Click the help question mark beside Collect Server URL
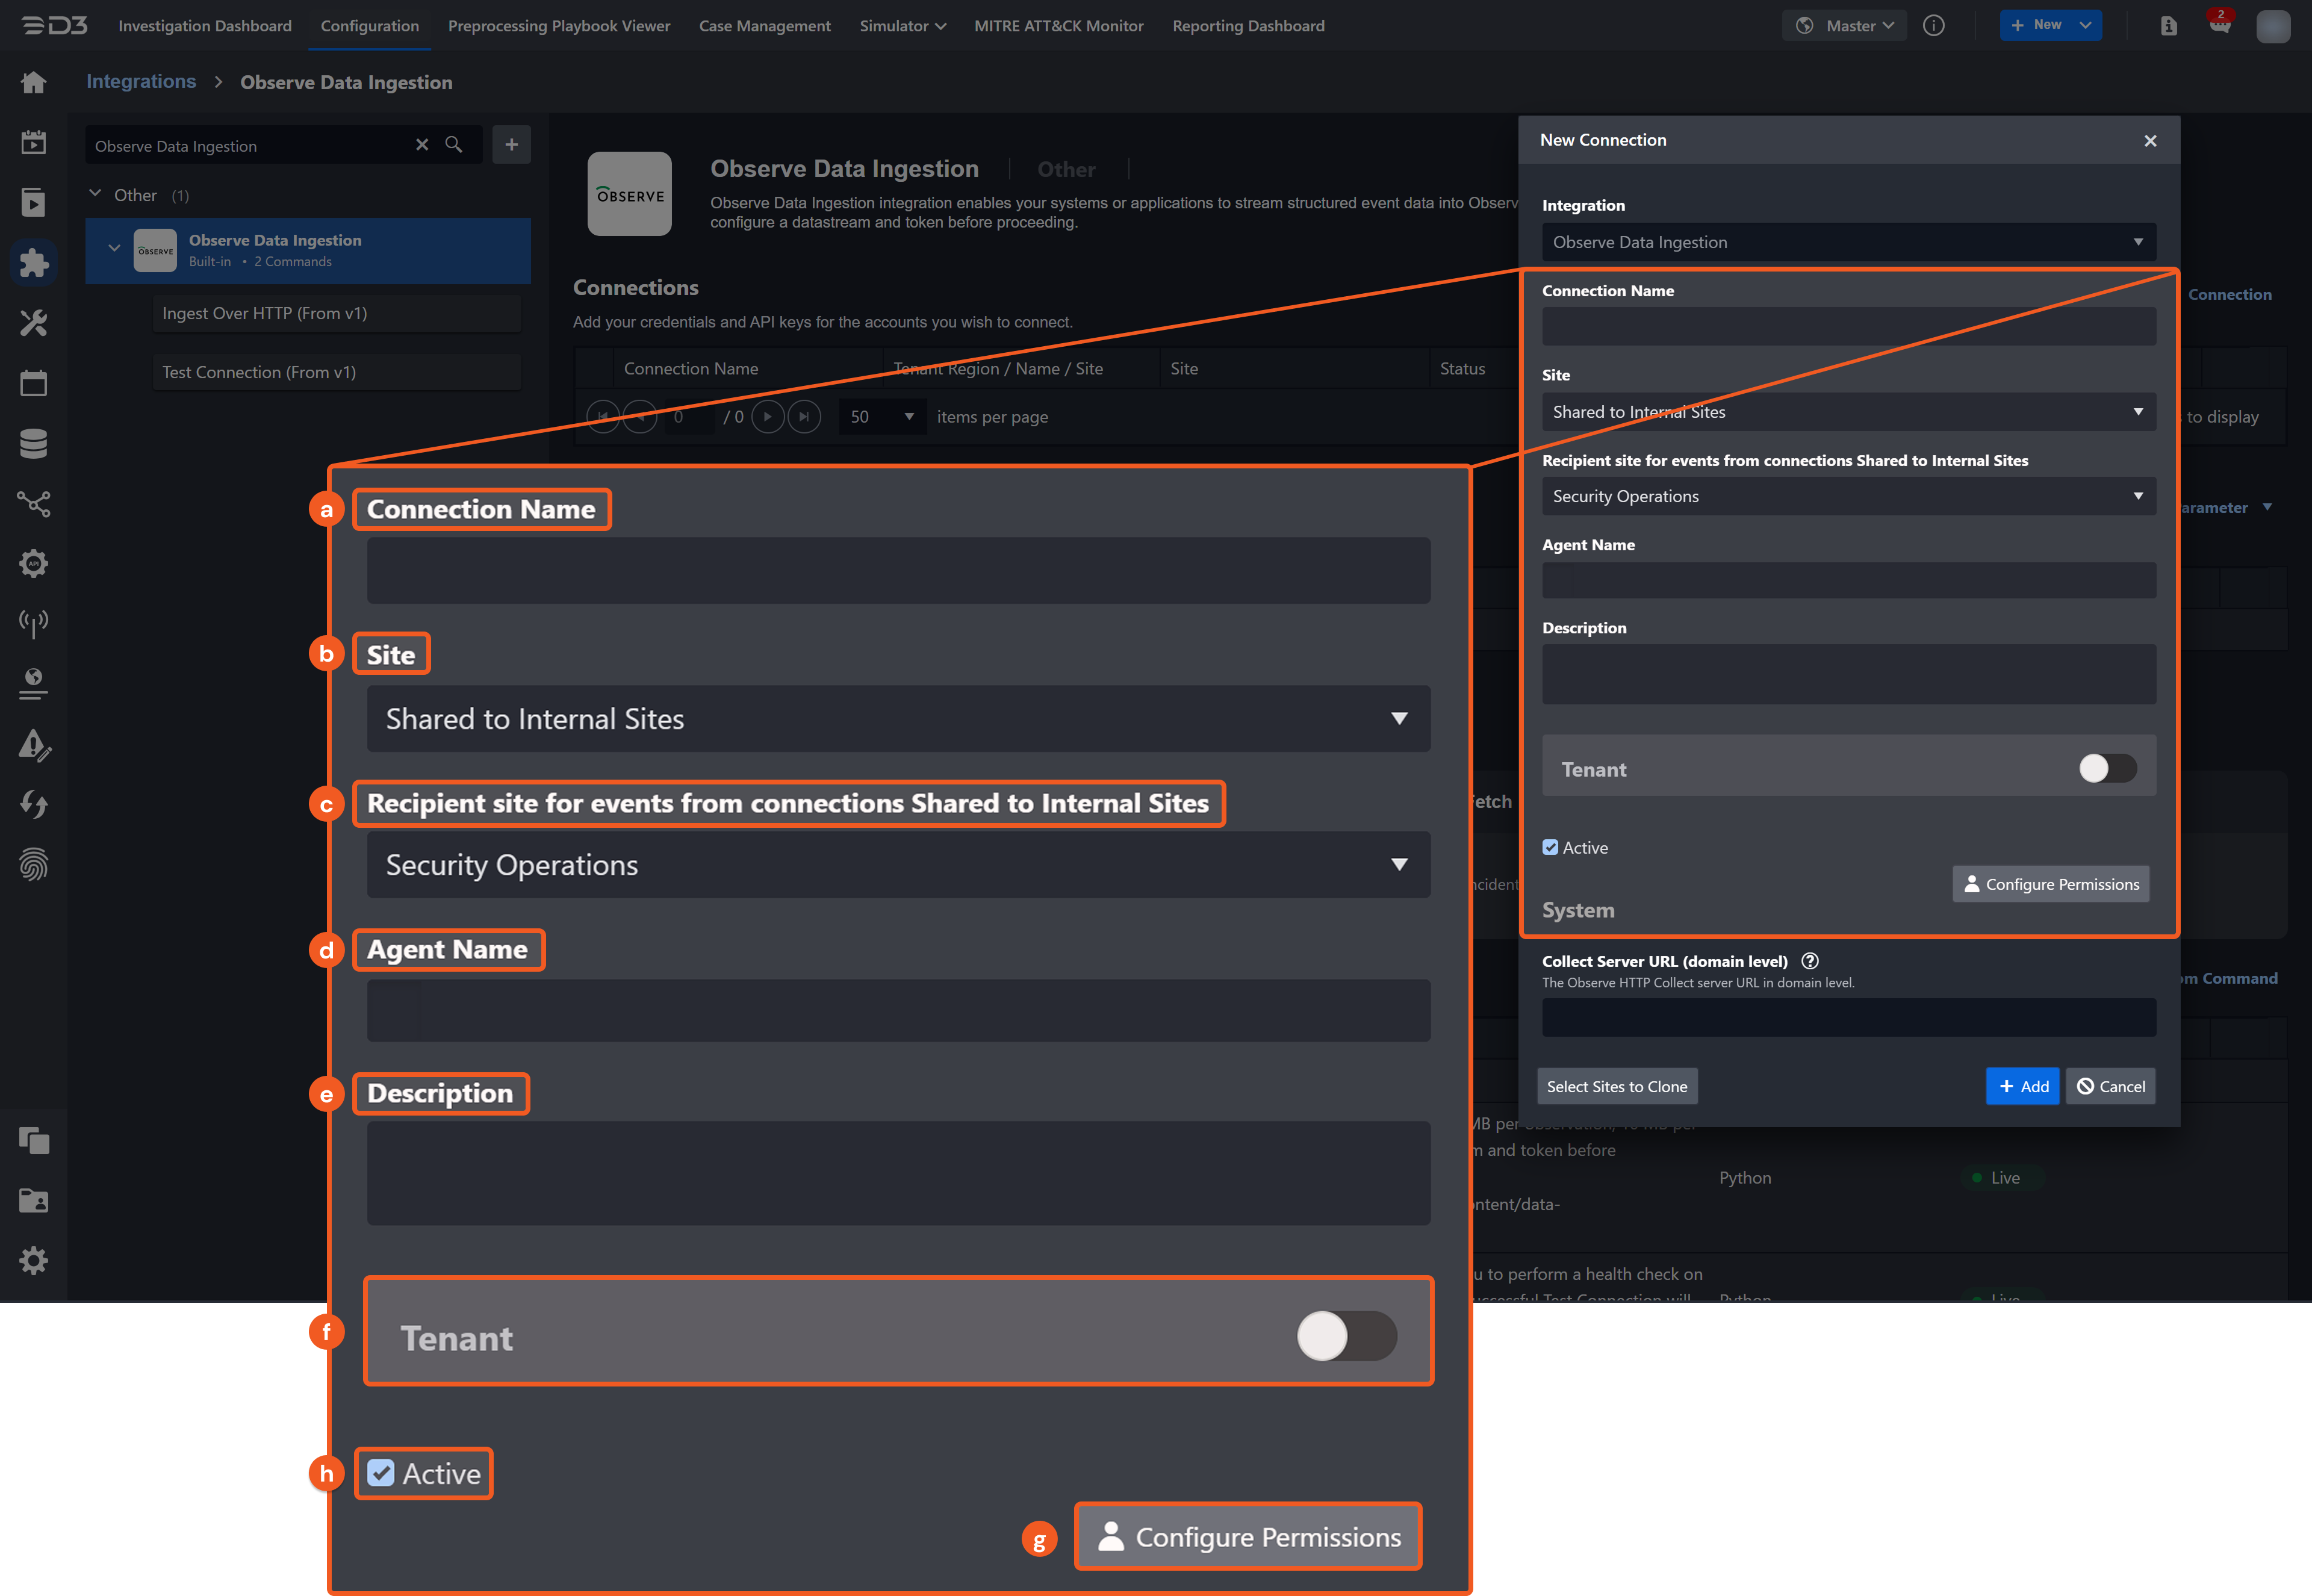 pos(1809,961)
